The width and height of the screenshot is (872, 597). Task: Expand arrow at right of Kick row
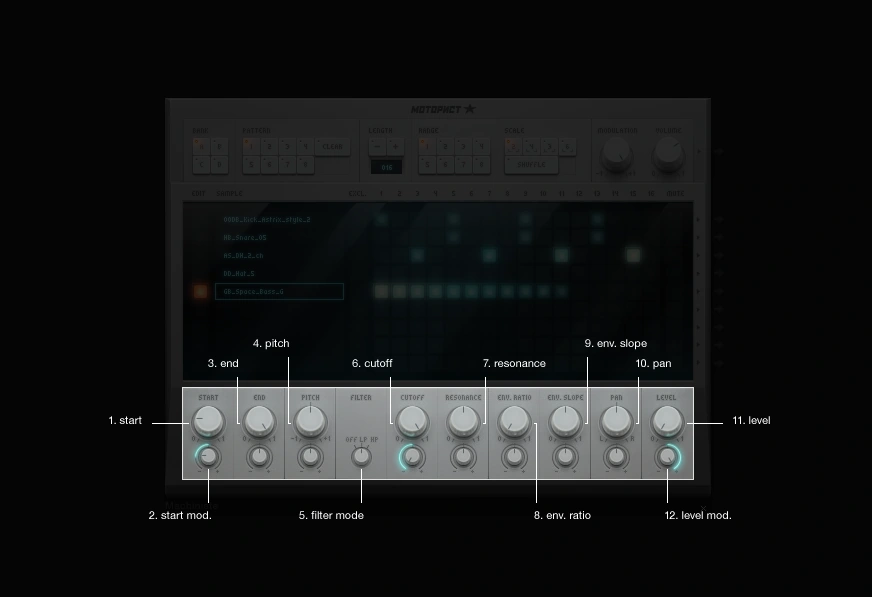pos(700,220)
